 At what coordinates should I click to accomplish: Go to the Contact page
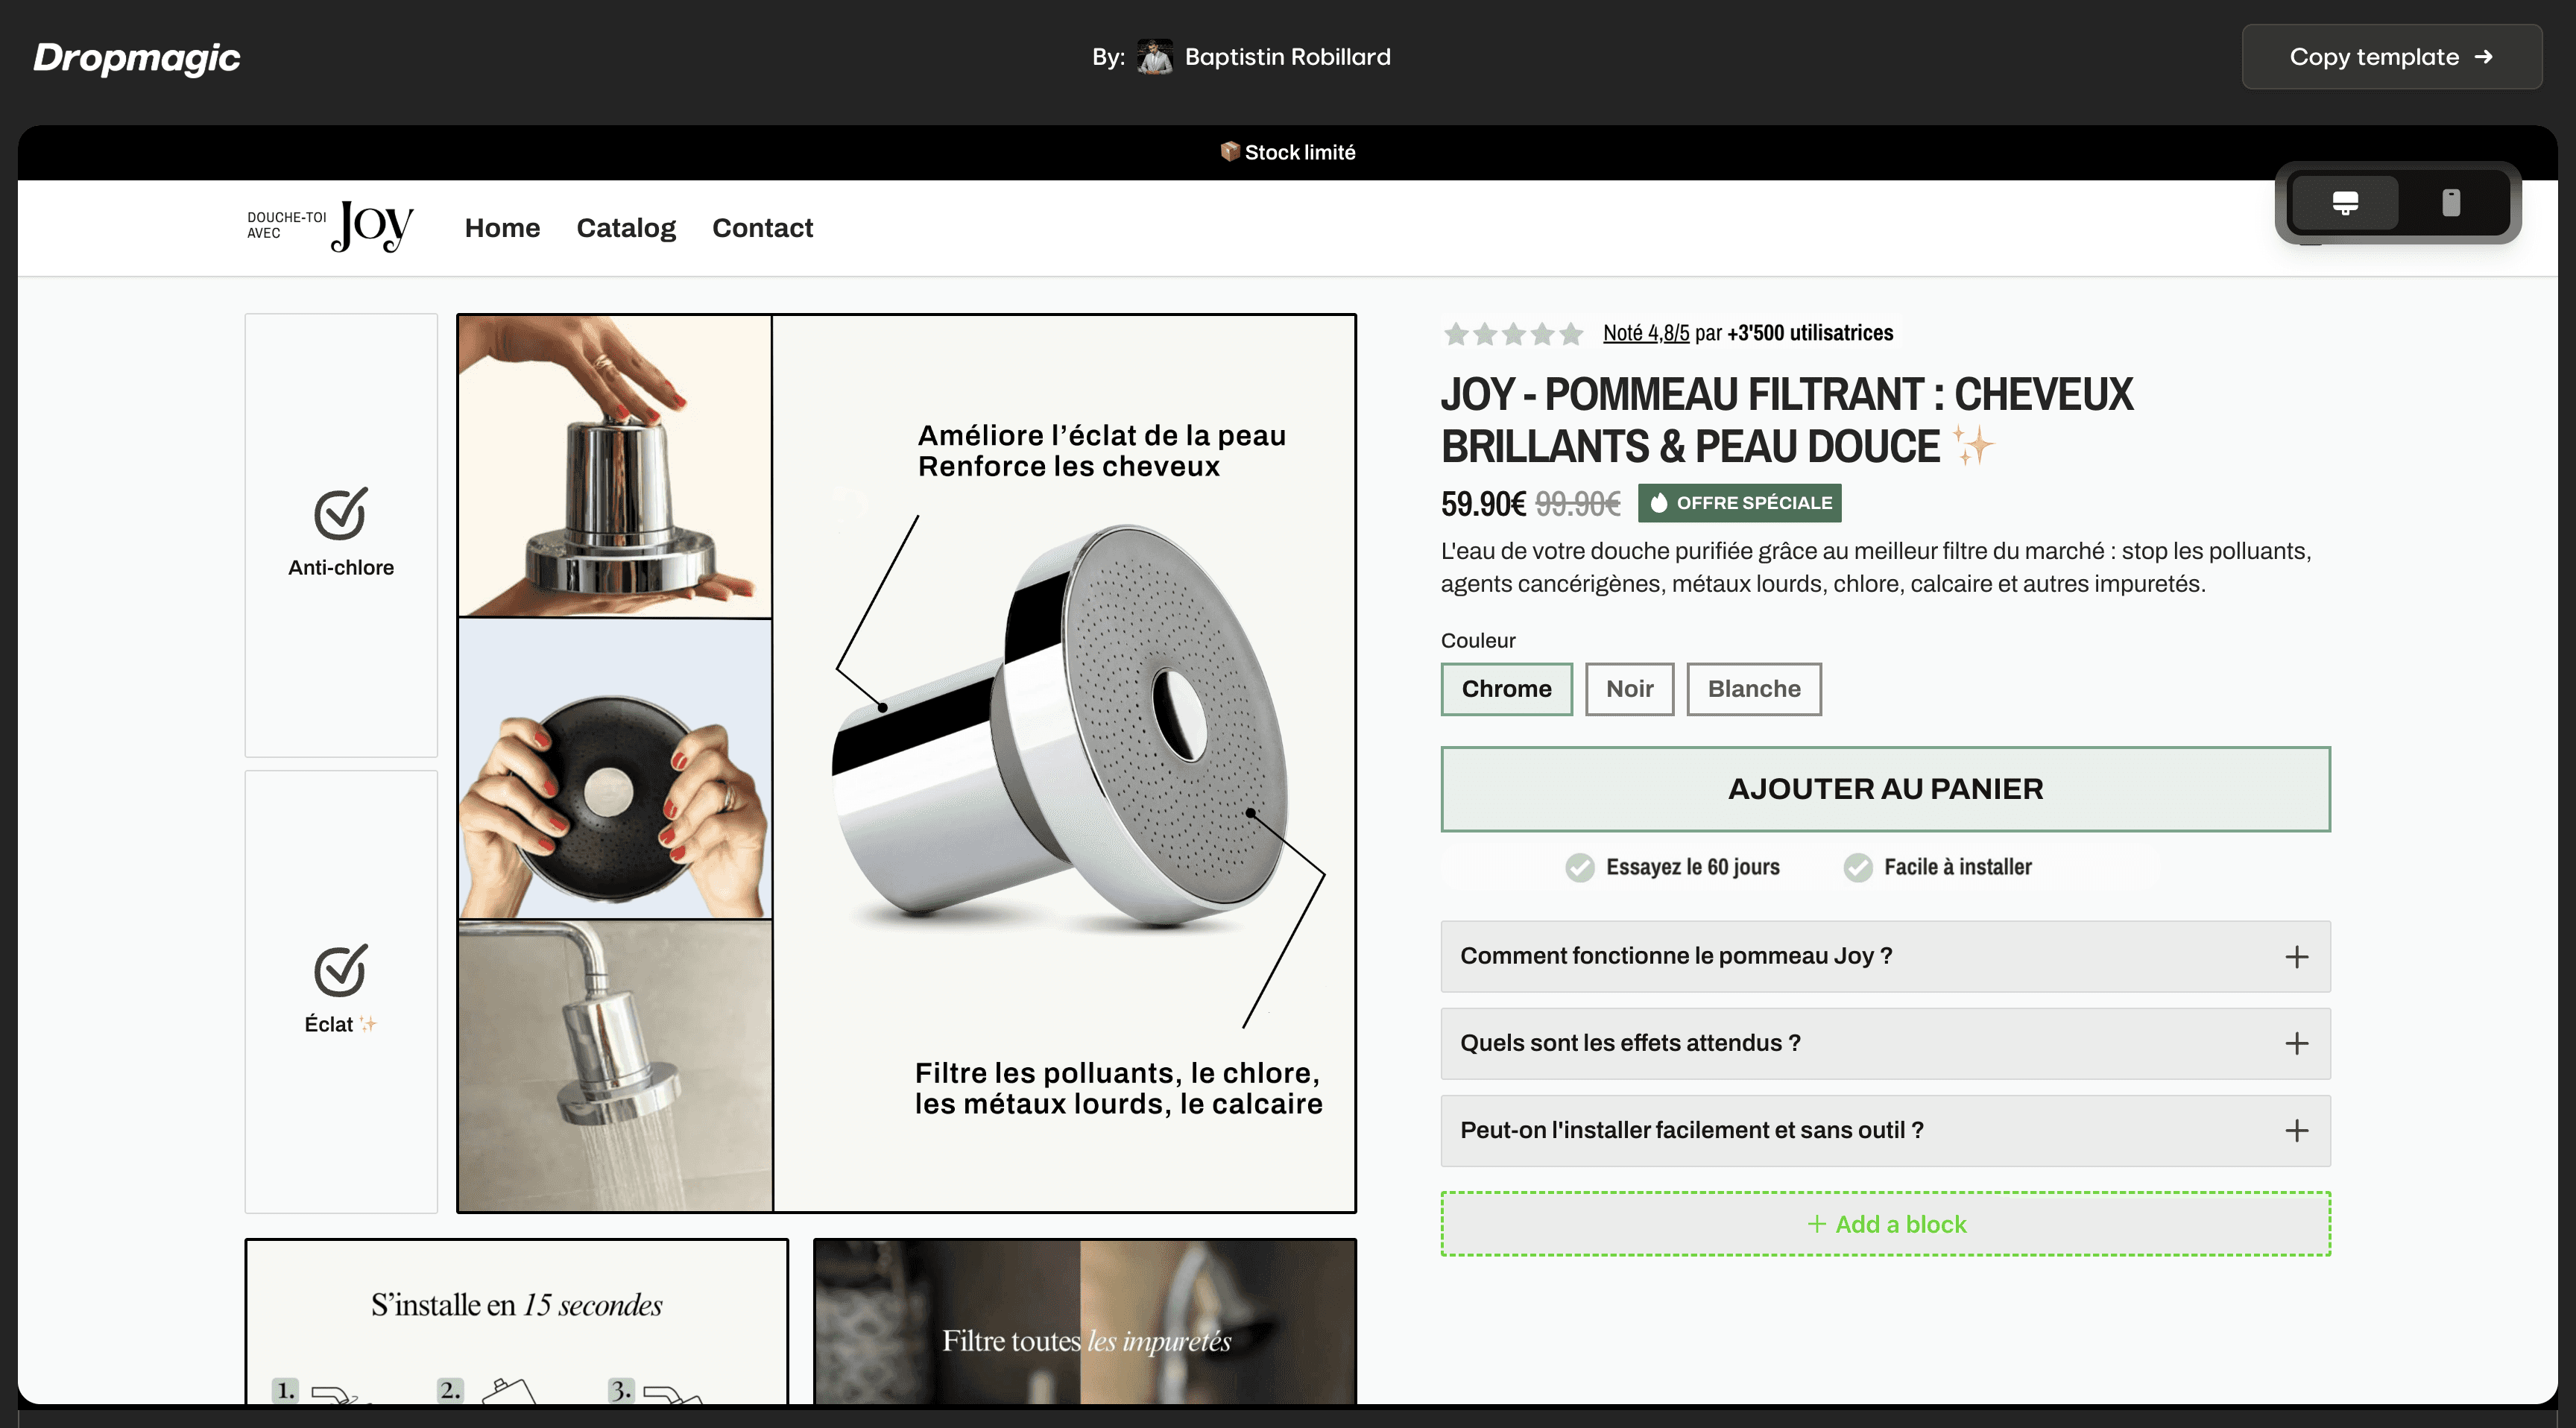coord(762,228)
